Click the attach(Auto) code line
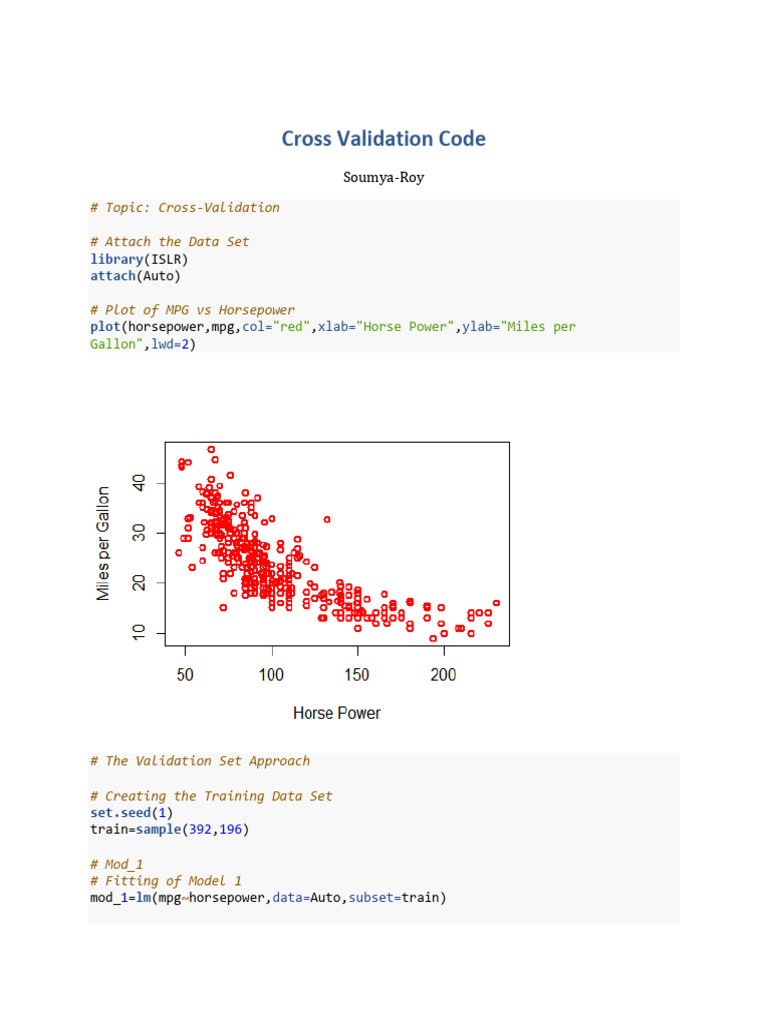 pos(136,276)
